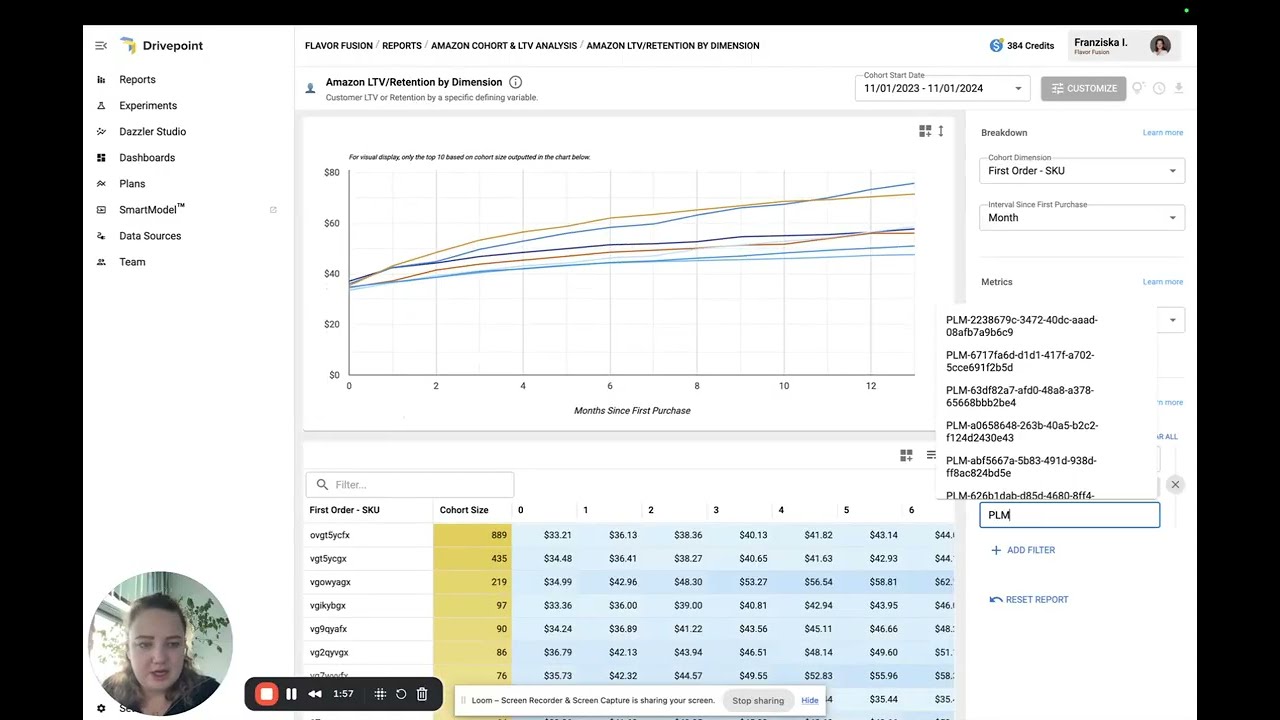
Task: Open the Cohort Dimension dropdown
Action: click(x=1082, y=171)
